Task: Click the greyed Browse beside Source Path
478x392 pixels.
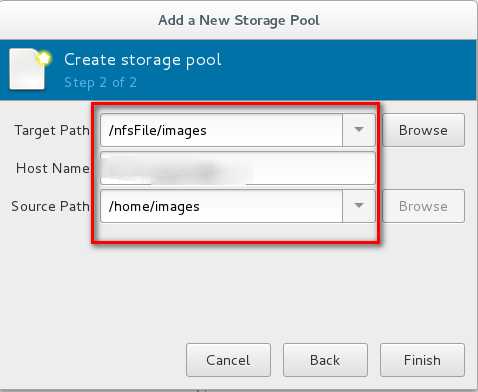Action: pos(423,206)
